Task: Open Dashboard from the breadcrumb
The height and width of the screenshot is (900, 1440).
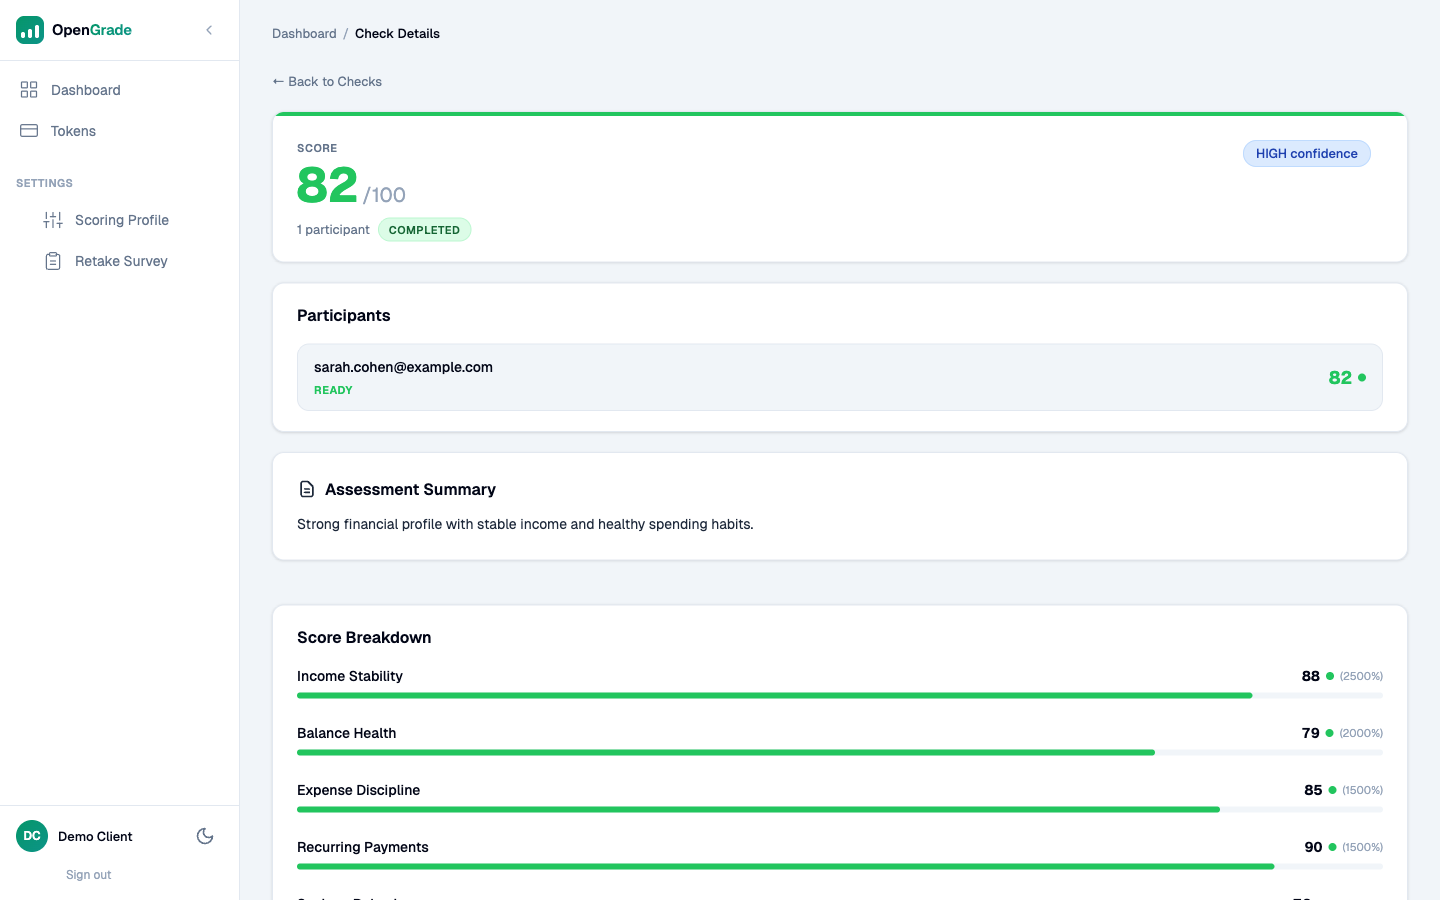Action: click(x=304, y=33)
